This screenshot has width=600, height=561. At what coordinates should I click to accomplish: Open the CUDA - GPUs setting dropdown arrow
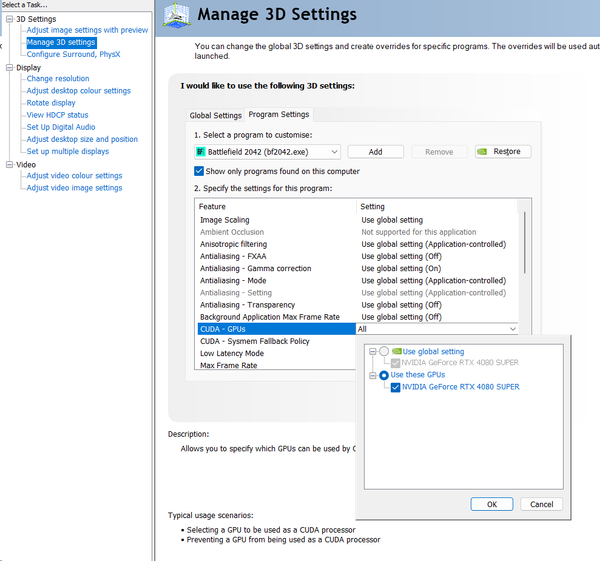[x=512, y=329]
